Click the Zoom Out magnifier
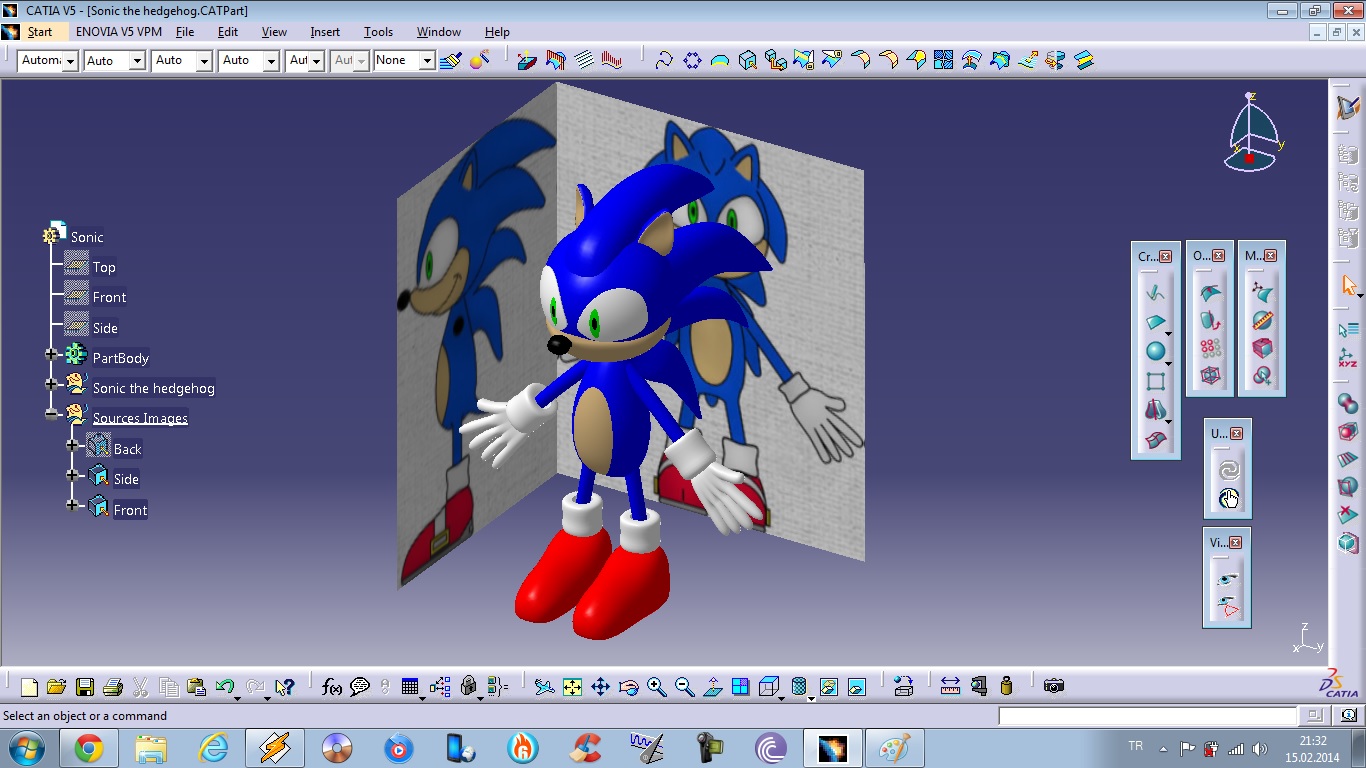1366x768 pixels. point(684,687)
